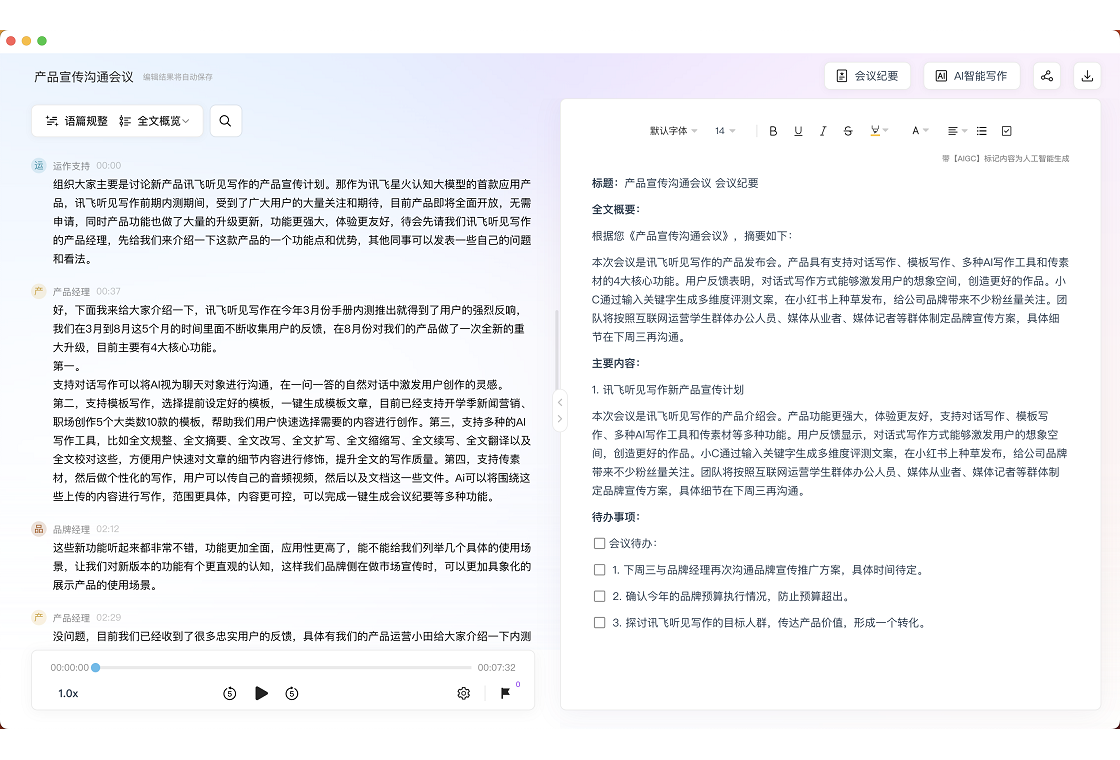Click the 主要内容 heading
The height and width of the screenshot is (760, 1120).
pyautogui.click(x=616, y=363)
